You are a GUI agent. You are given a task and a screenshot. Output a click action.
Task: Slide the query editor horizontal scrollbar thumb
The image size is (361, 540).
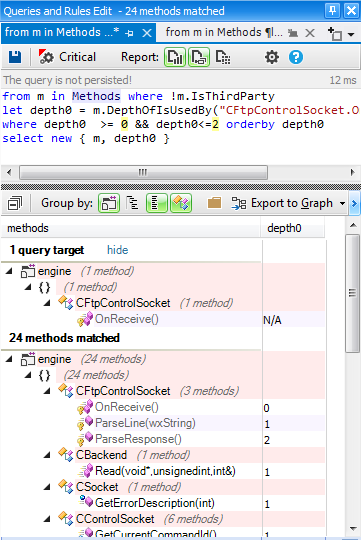pyautogui.click(x=143, y=172)
